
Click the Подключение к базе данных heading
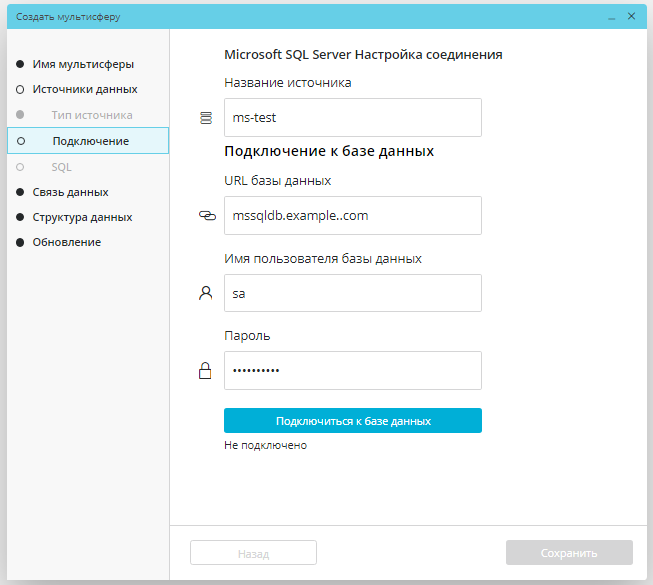click(x=329, y=151)
